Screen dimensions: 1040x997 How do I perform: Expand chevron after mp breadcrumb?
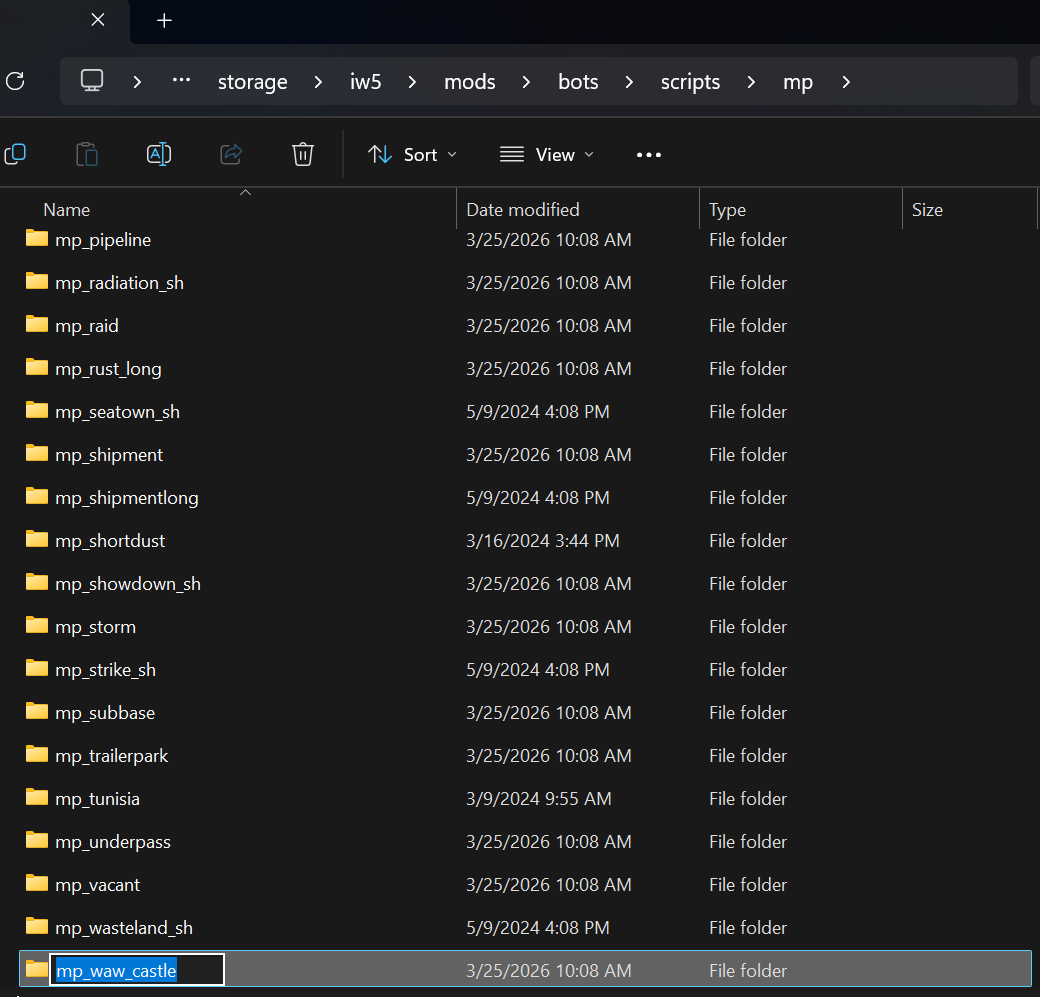click(x=846, y=82)
